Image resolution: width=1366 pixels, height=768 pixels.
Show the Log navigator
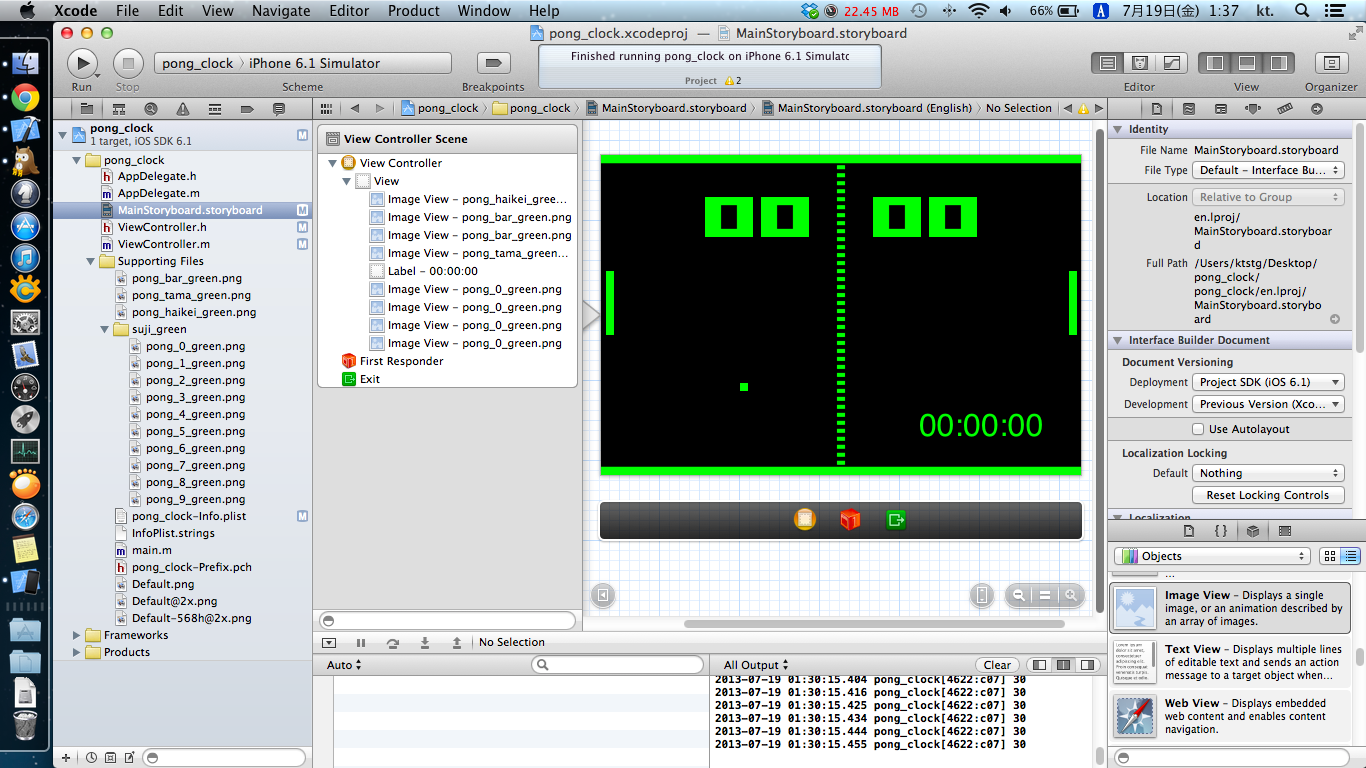(x=278, y=108)
